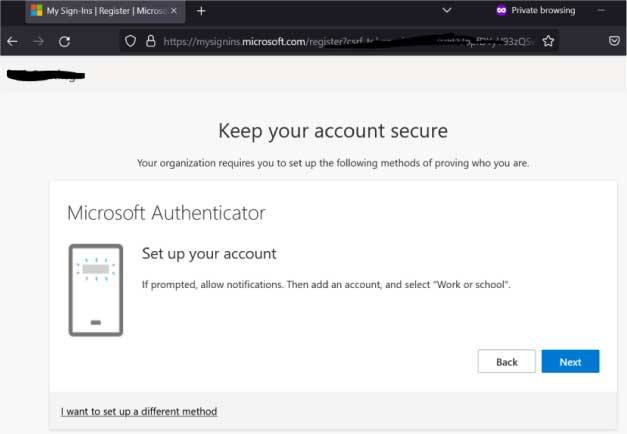The height and width of the screenshot is (434, 627).
Task: Choose 'I want to set up a different method'
Action: [x=139, y=411]
